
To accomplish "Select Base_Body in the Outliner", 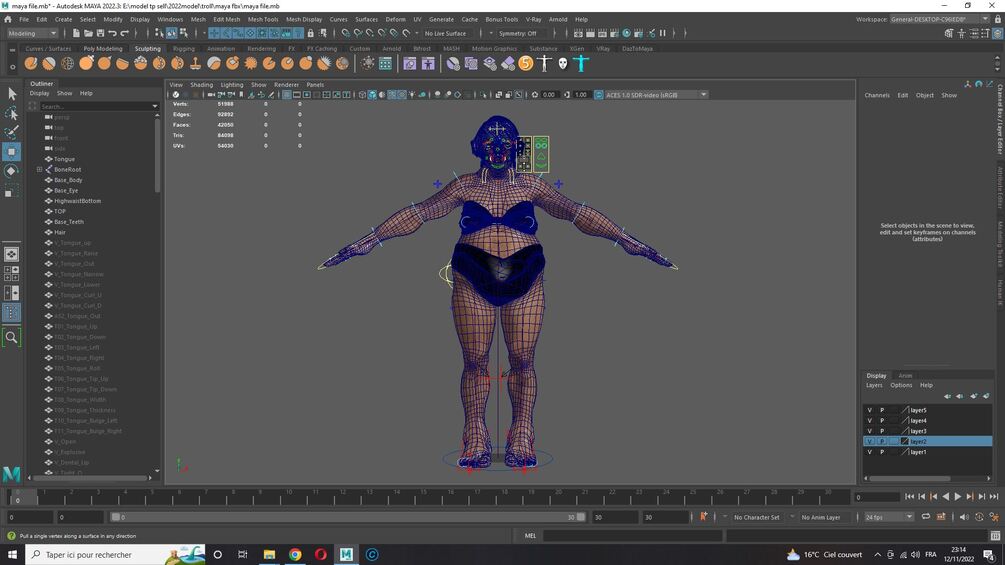I will [68, 180].
